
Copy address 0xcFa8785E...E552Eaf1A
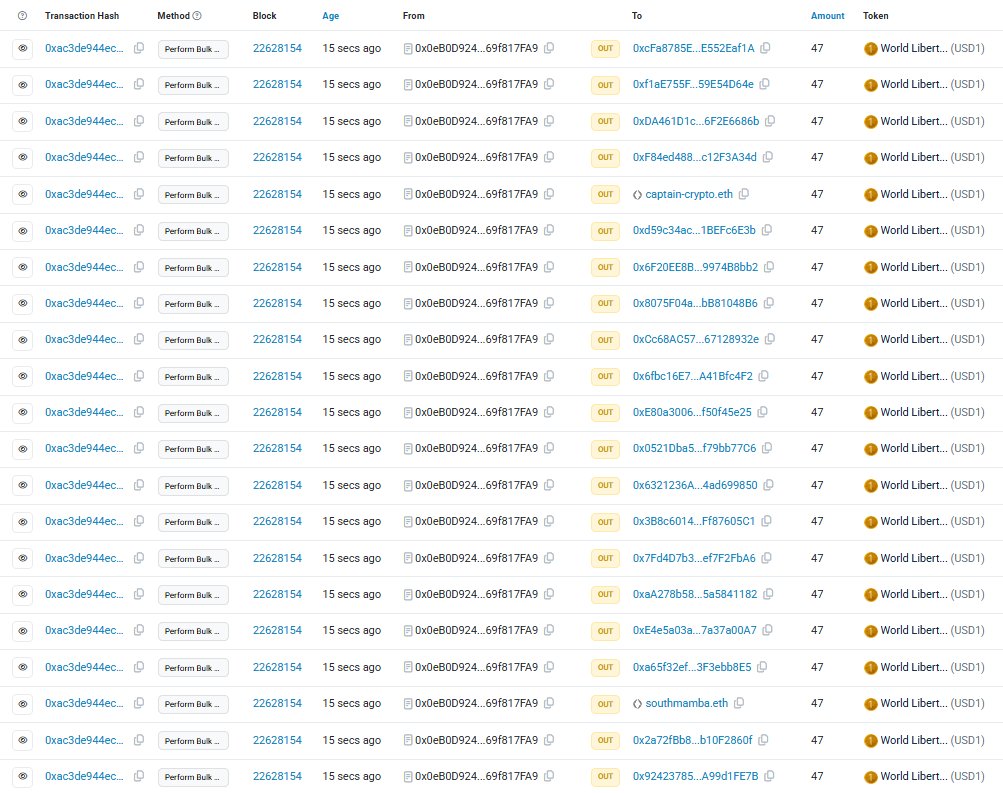[765, 48]
